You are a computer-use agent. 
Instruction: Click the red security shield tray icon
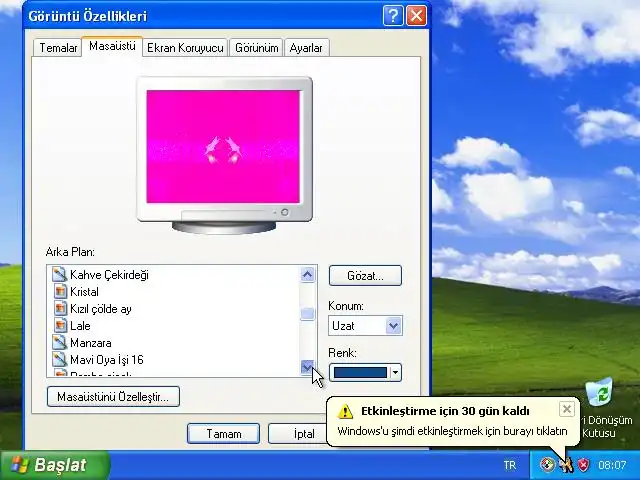pos(584,464)
